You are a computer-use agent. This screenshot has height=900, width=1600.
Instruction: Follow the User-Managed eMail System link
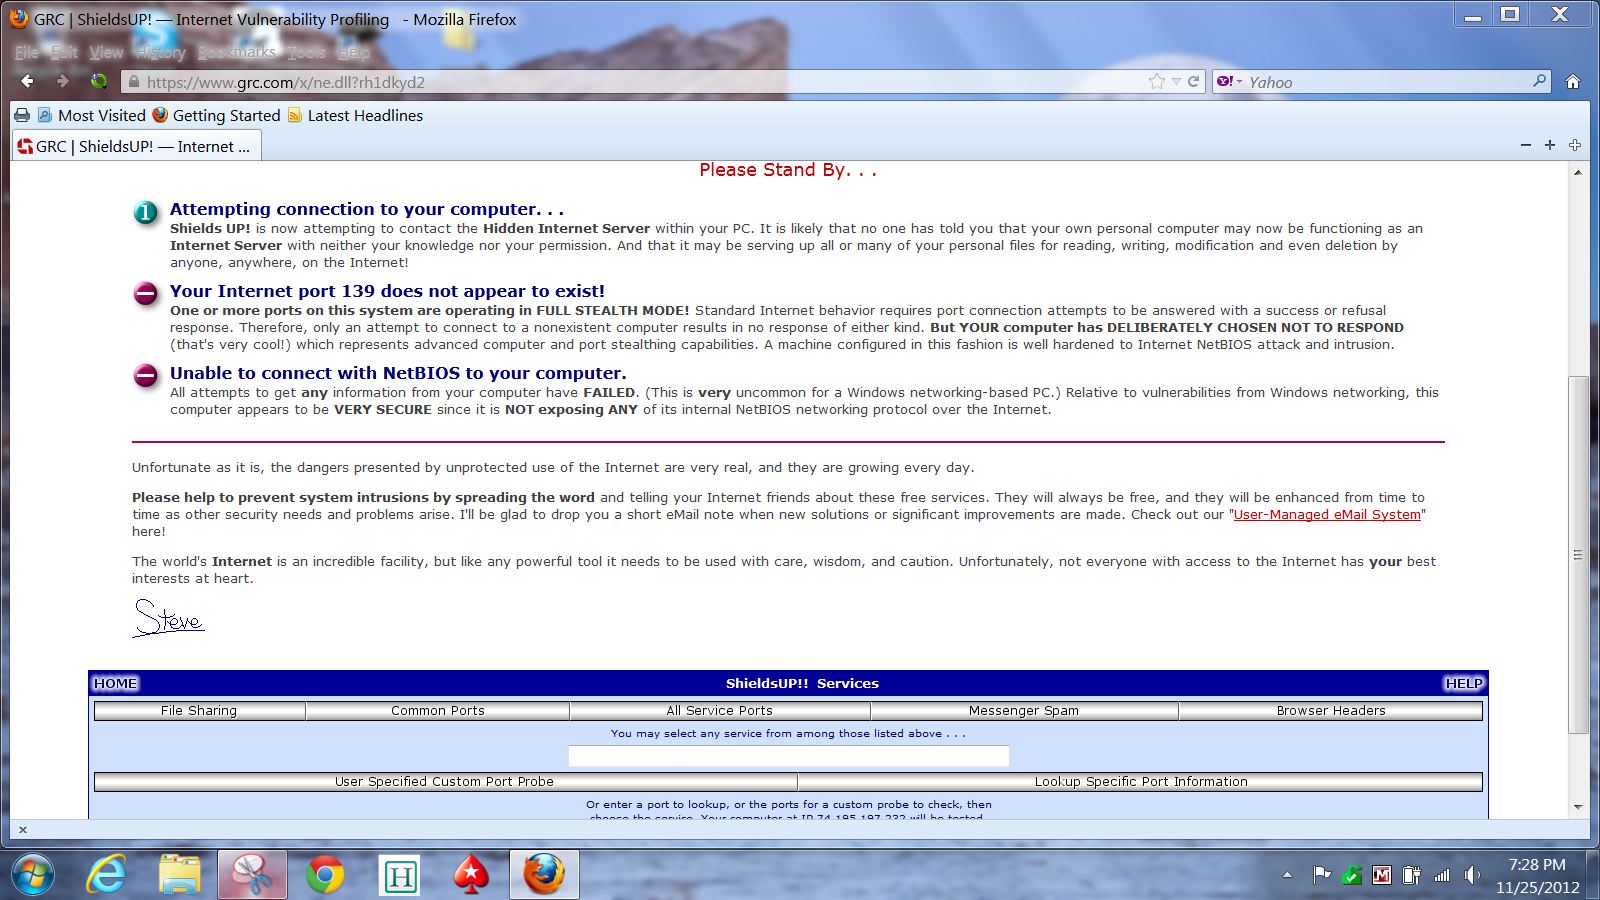coord(1327,514)
